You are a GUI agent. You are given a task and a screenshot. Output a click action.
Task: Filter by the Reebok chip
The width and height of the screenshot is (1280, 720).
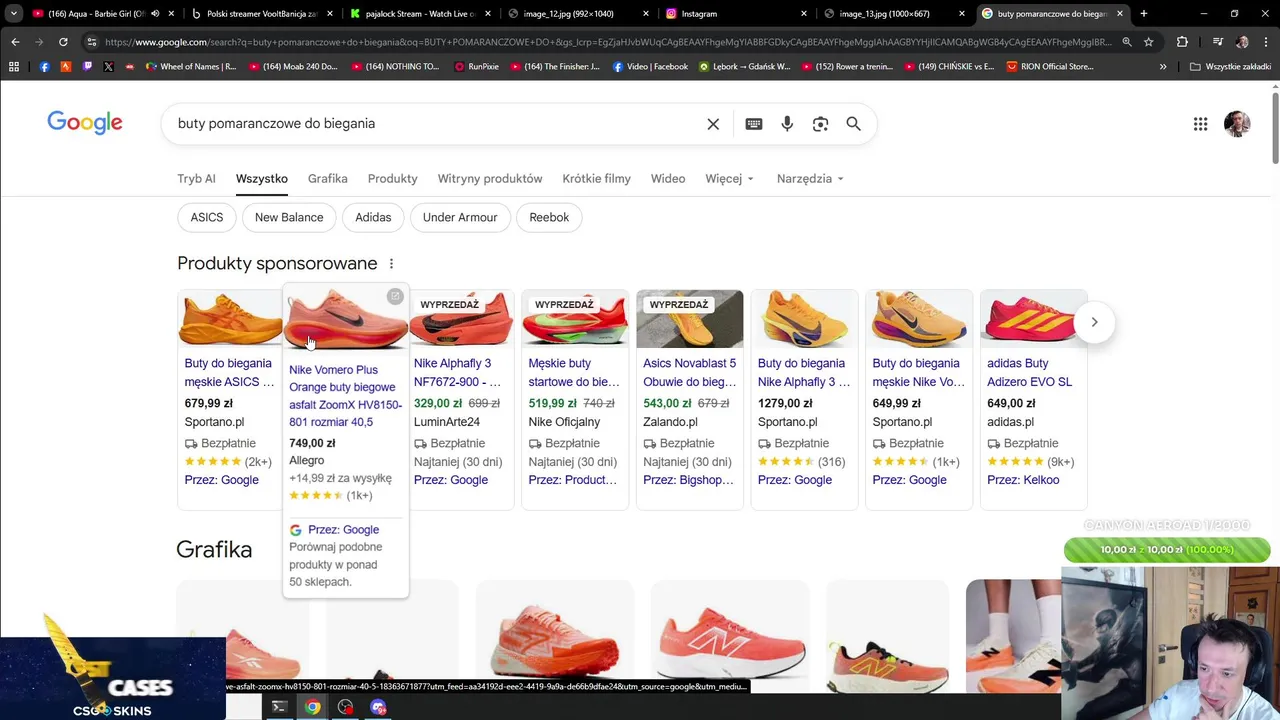[549, 217]
